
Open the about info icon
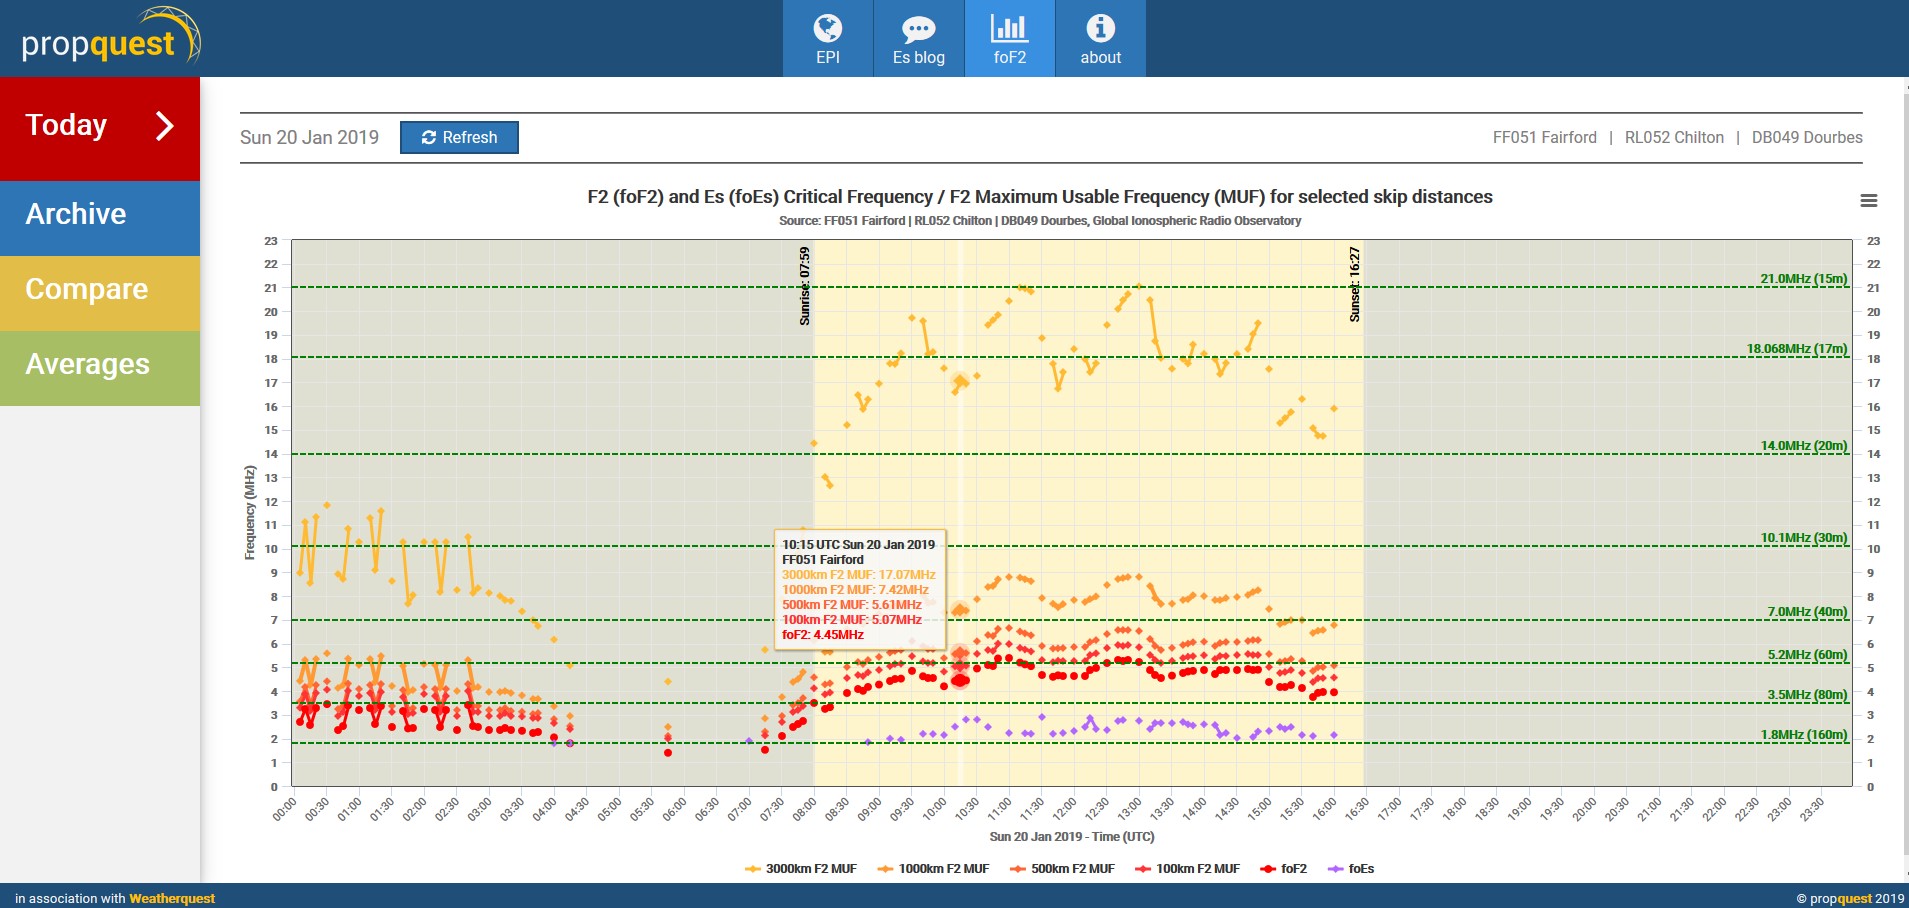(1100, 39)
